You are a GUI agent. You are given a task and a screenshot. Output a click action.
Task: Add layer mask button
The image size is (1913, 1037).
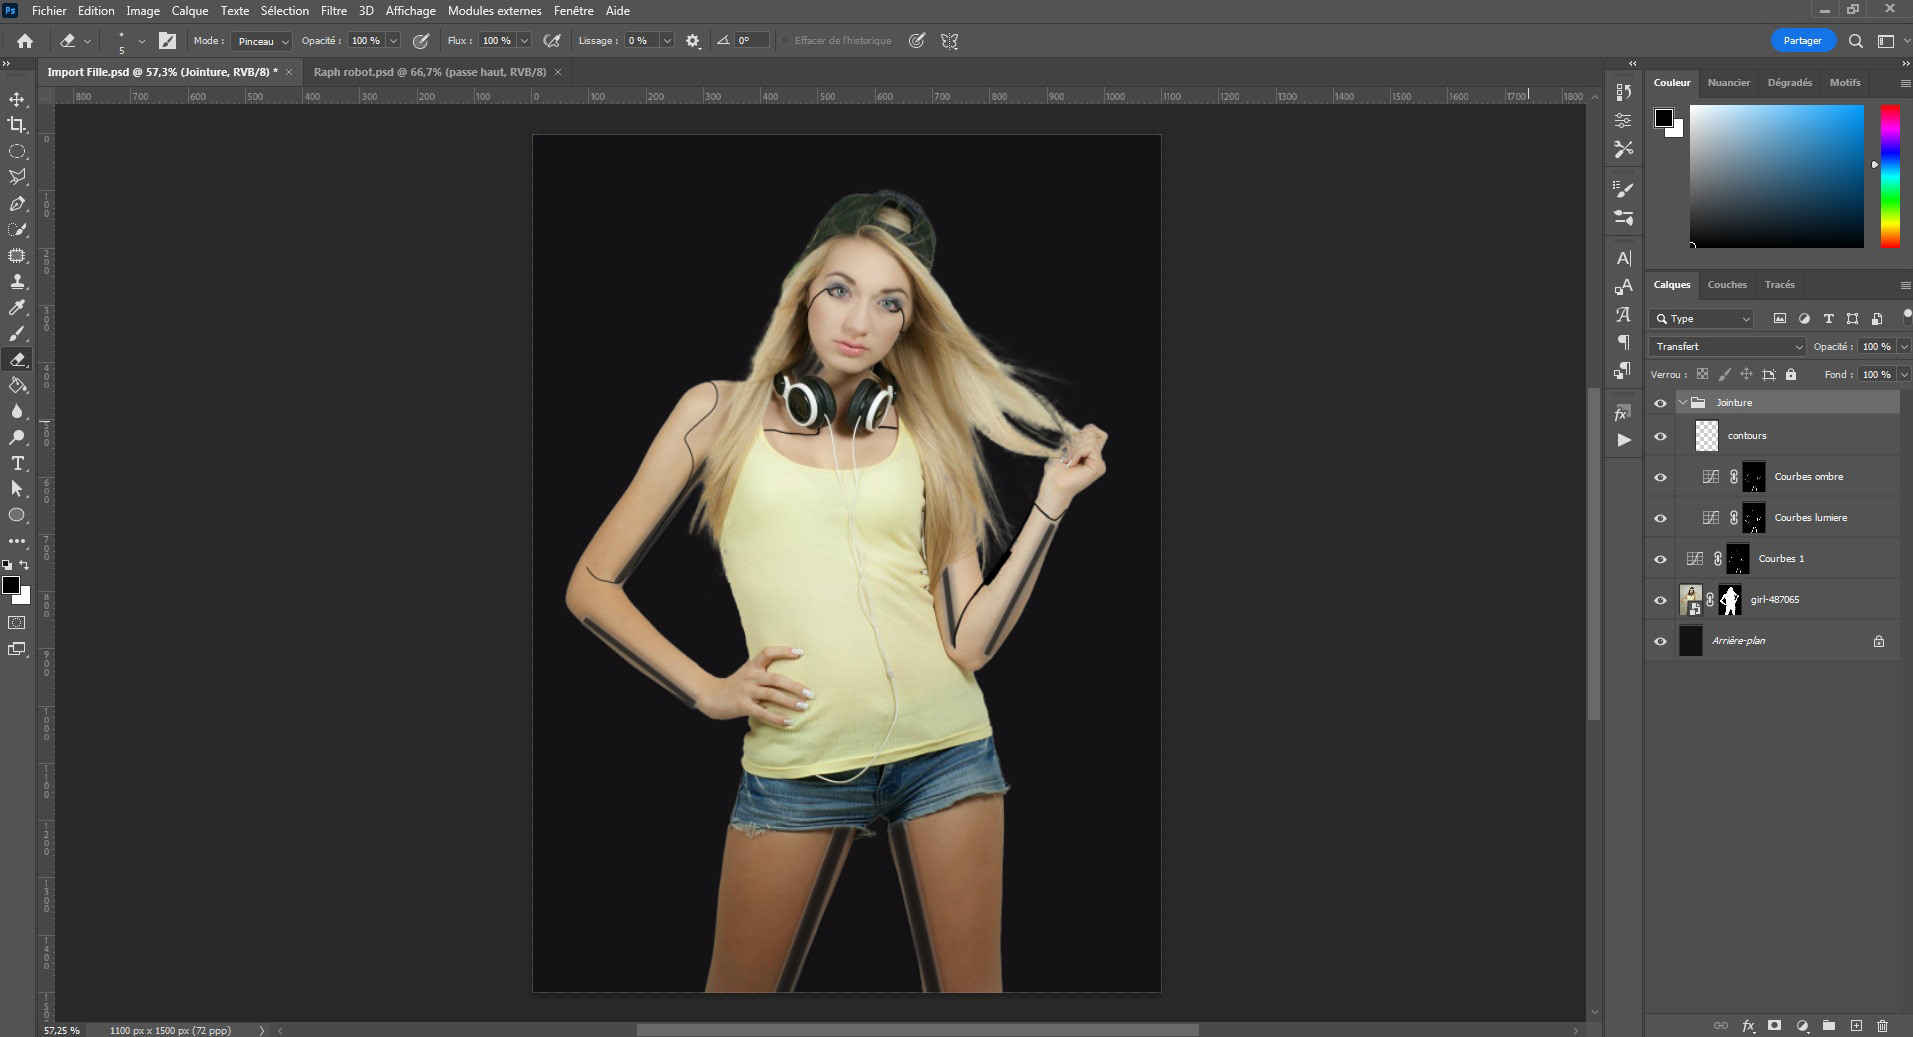pyautogui.click(x=1775, y=1026)
